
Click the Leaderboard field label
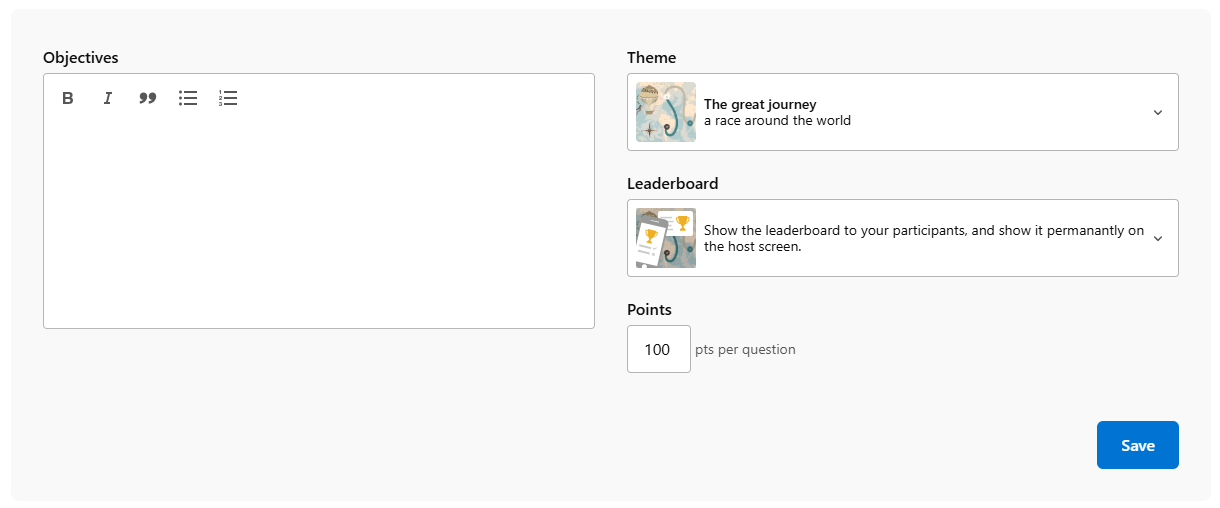[x=672, y=184]
